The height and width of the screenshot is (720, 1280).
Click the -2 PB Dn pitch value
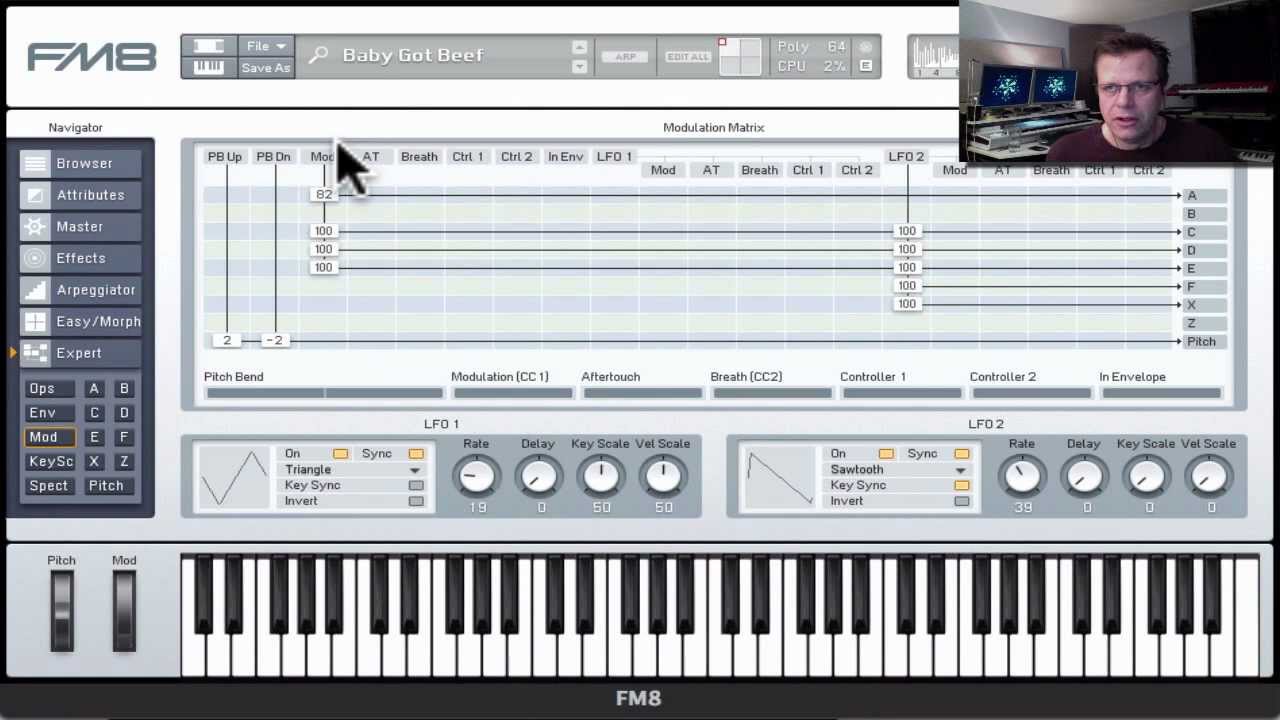(x=275, y=340)
